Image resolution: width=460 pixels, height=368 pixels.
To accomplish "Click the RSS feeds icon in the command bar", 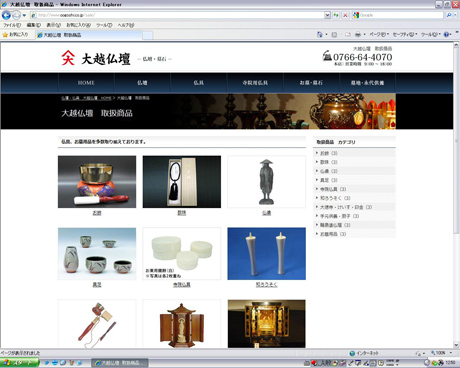I will 334,34.
